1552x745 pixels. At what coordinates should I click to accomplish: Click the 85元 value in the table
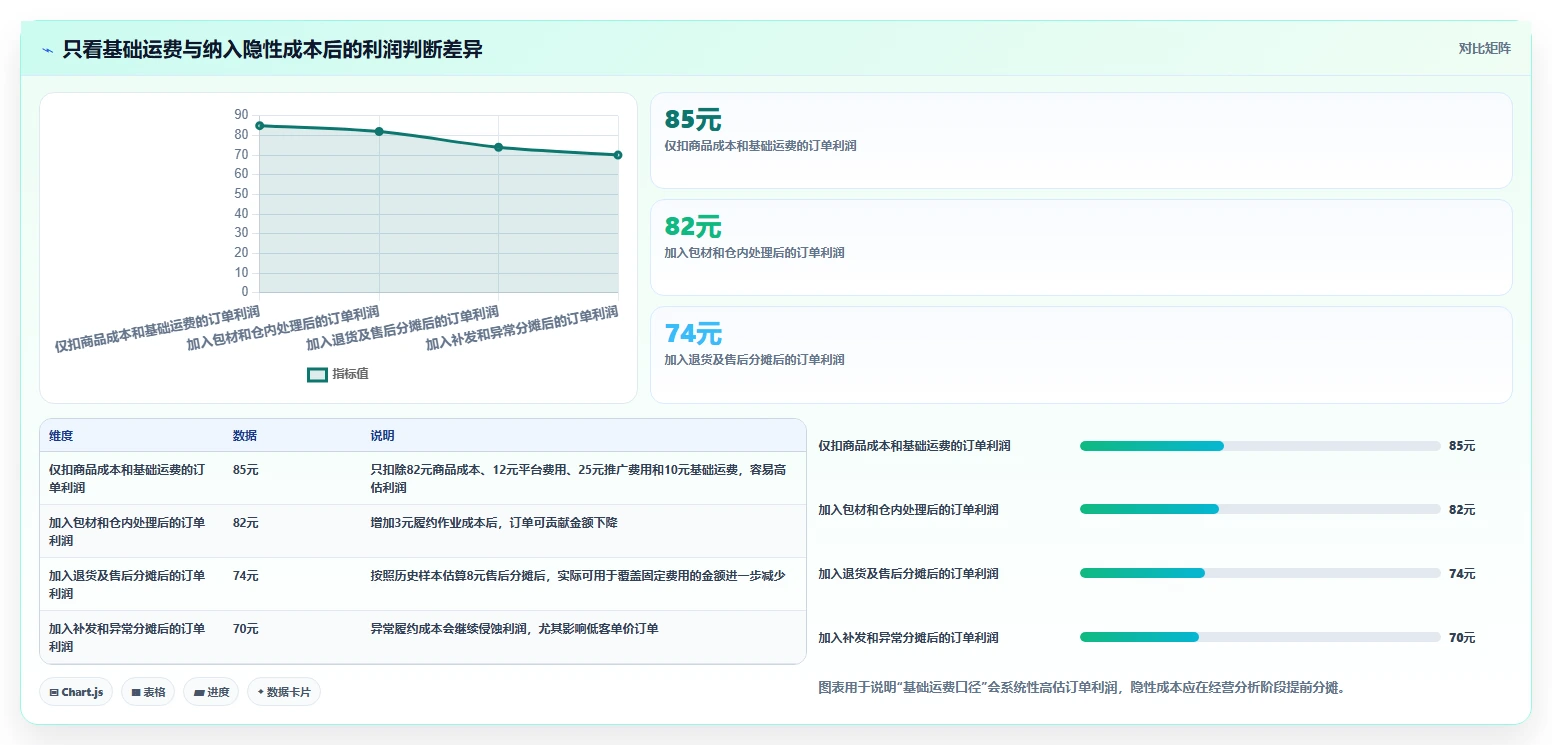pyautogui.click(x=246, y=469)
